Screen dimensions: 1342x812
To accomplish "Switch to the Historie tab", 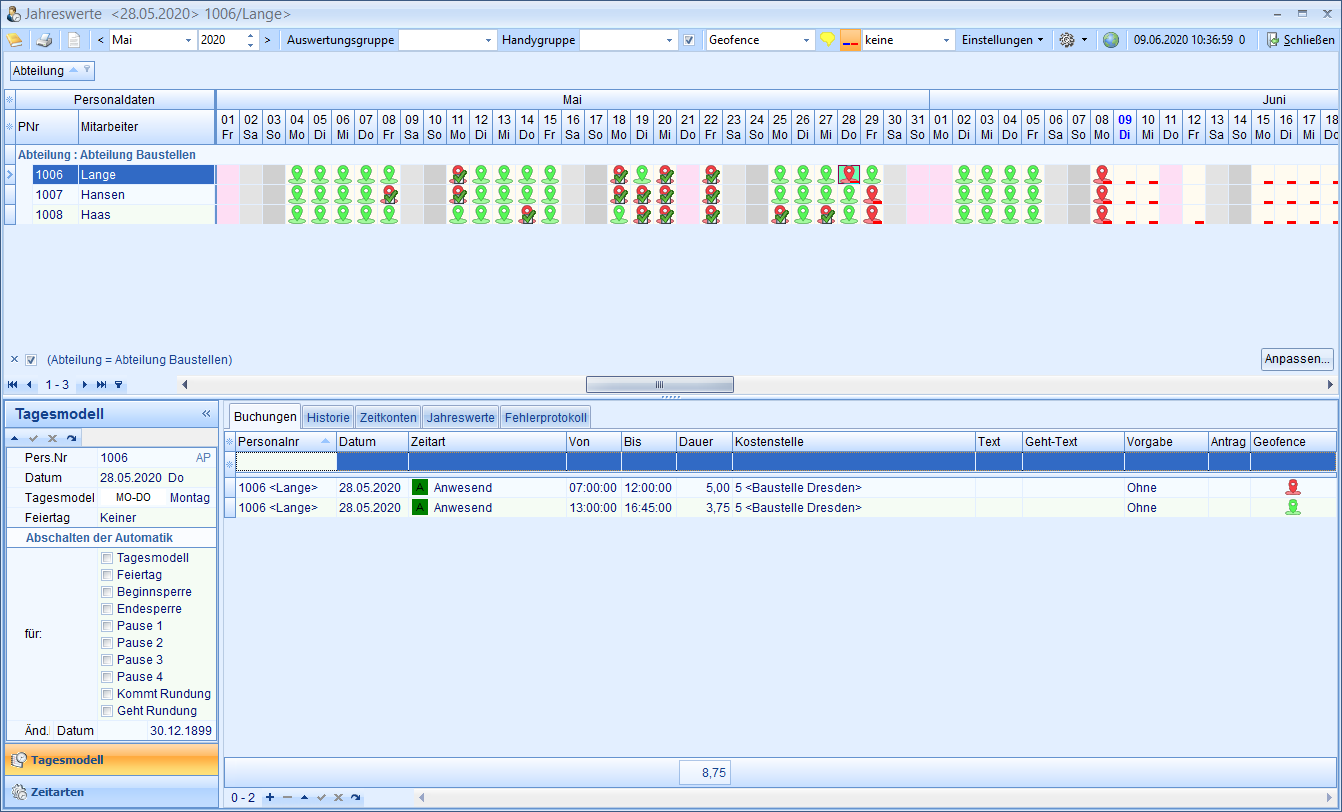I will pyautogui.click(x=328, y=417).
